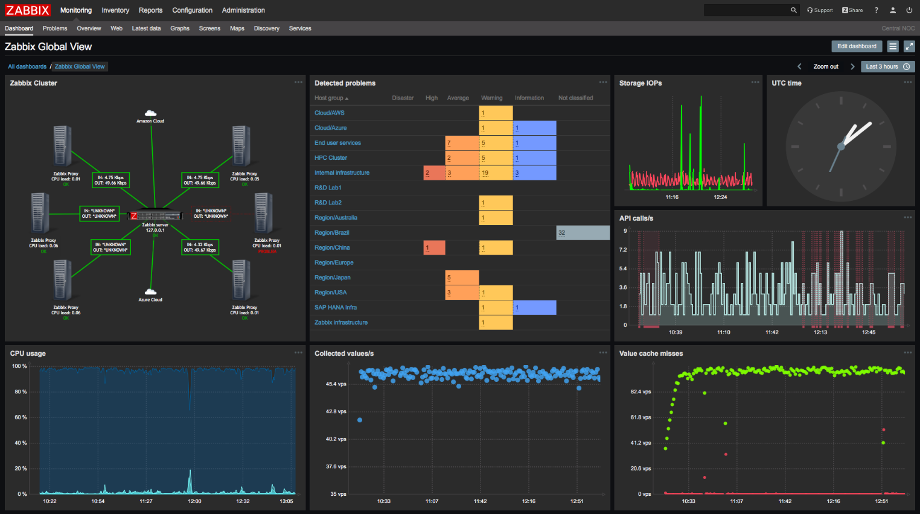Screen dimensions: 920x514
Task: Open API calls/s widget menu dots
Action: (908, 218)
